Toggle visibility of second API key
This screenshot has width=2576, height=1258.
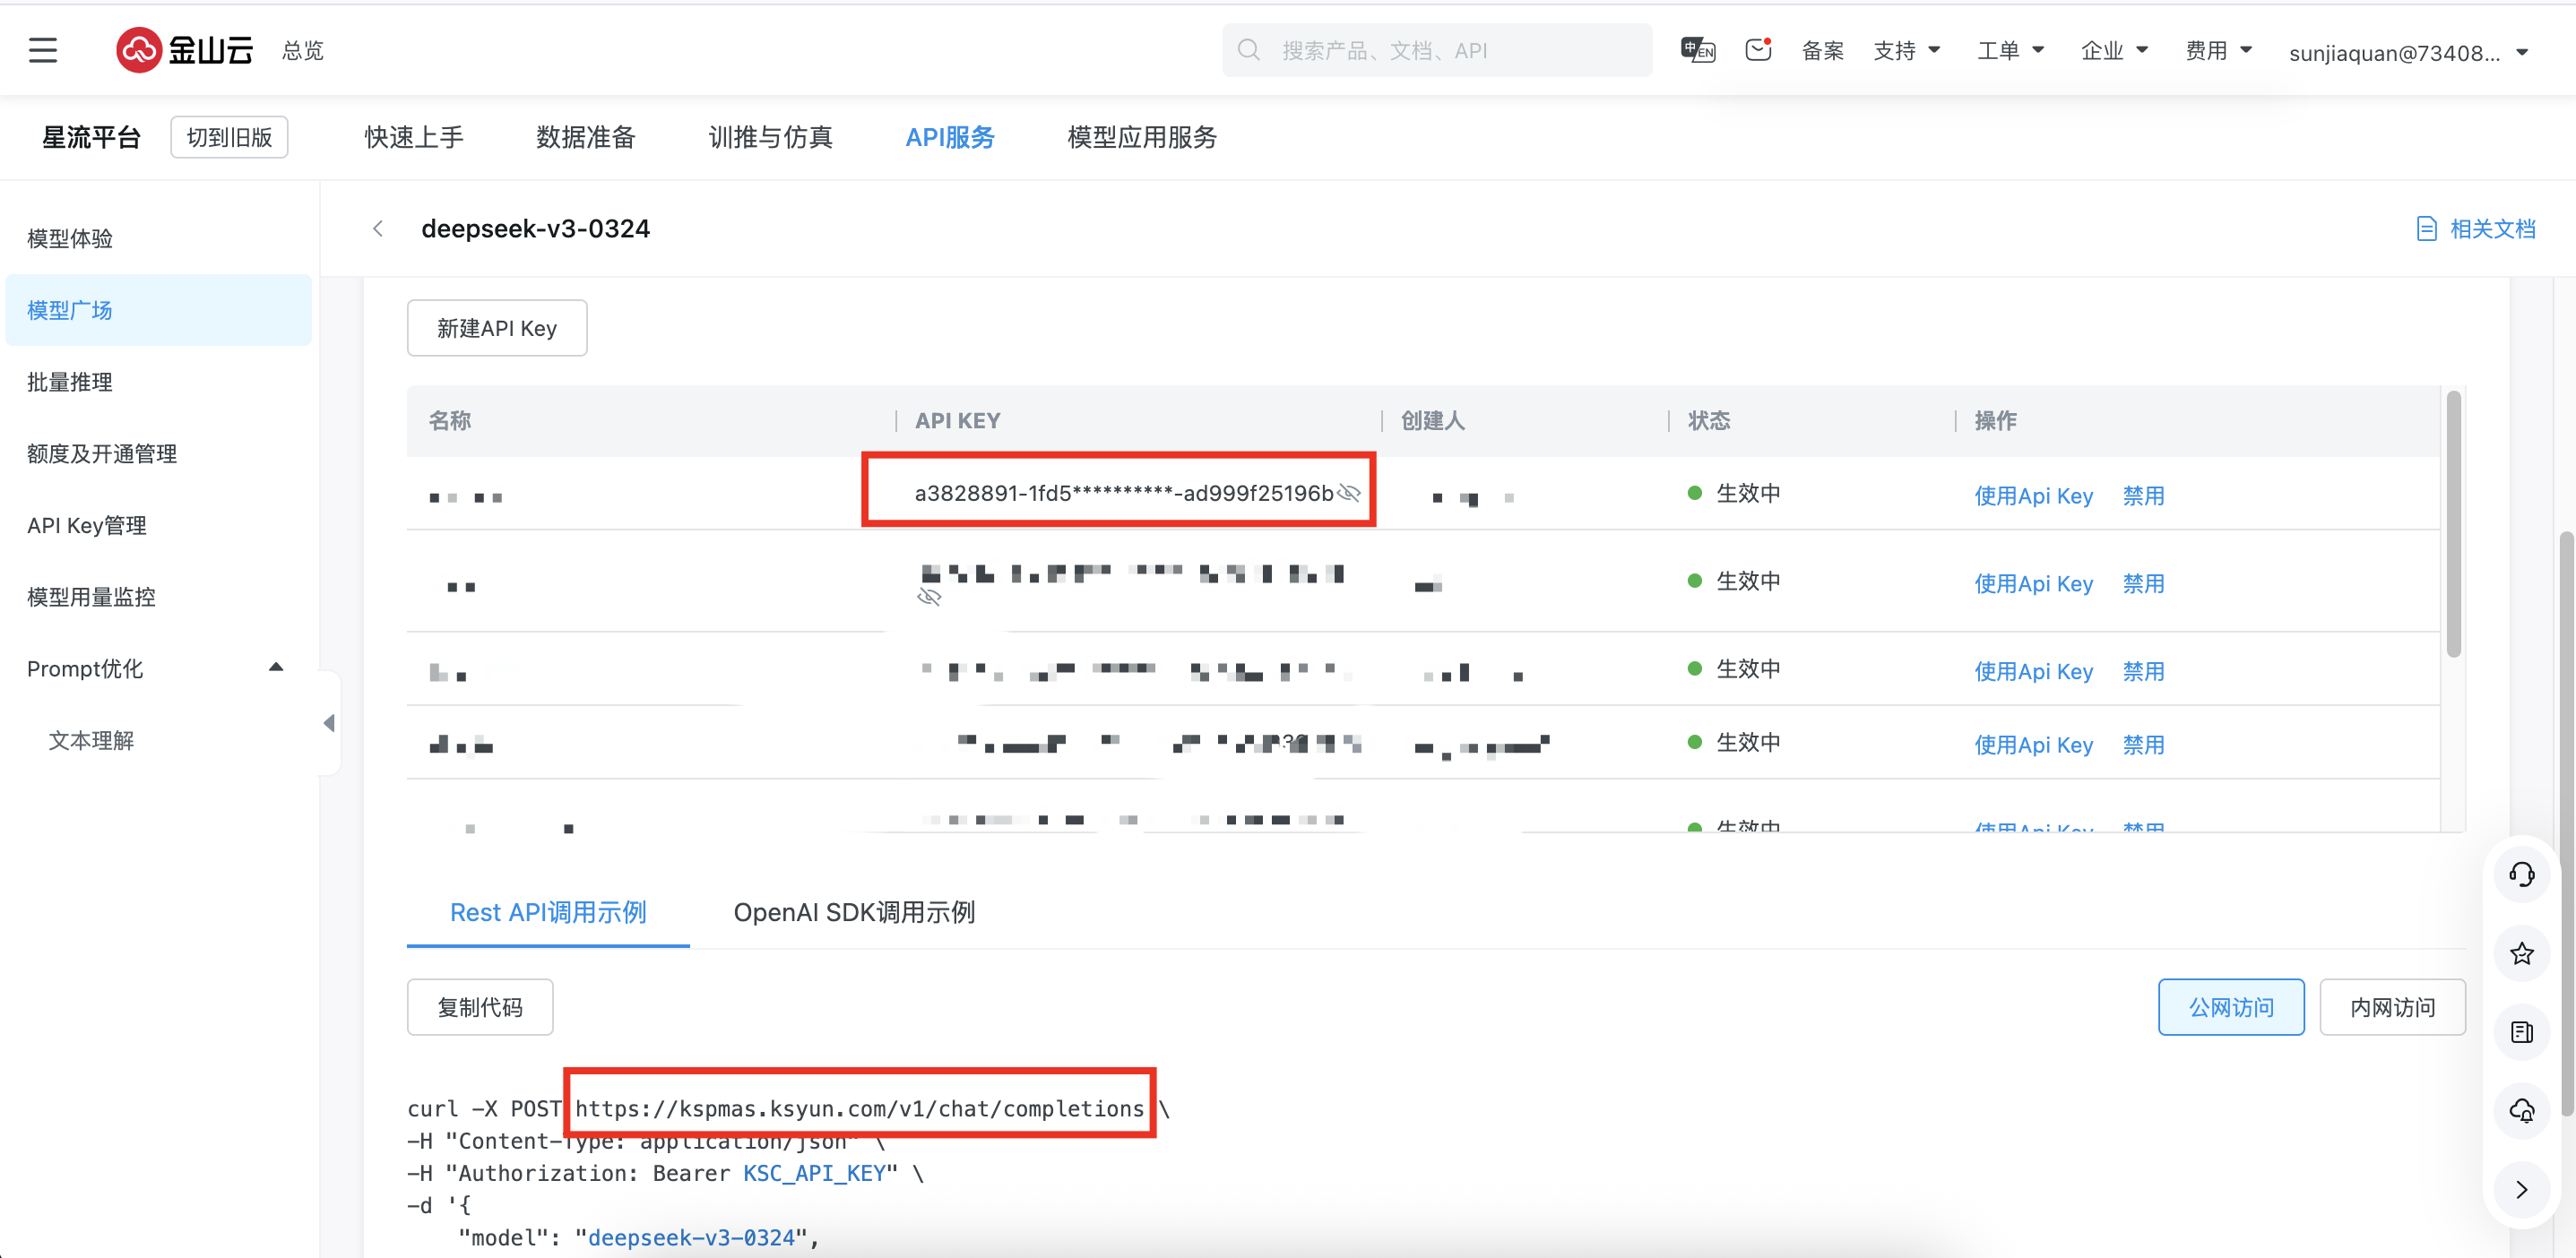coord(929,598)
